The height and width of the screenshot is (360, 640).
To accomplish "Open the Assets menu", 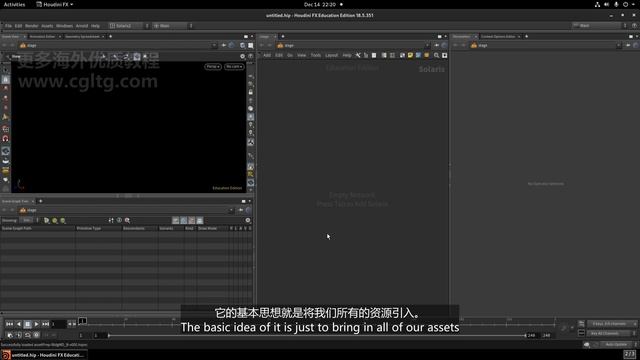I will click(47, 26).
